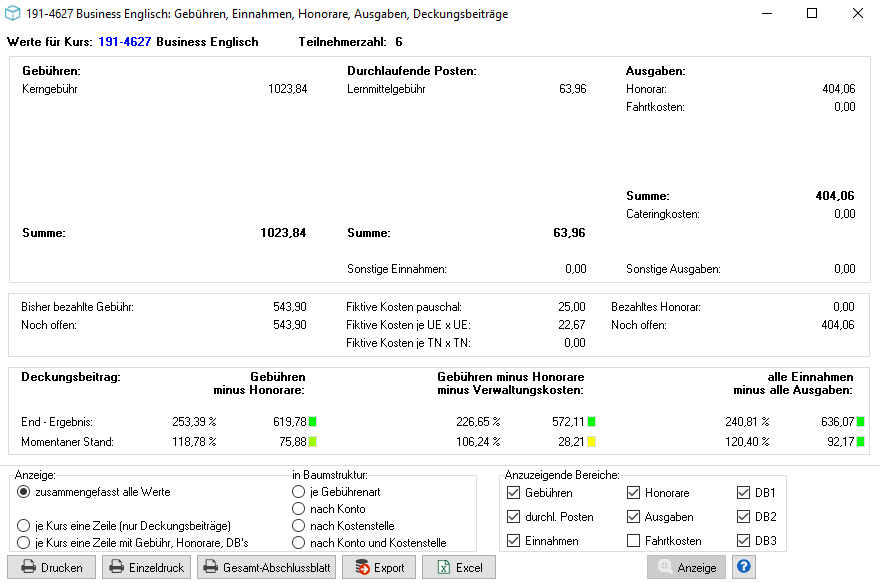880x583 pixels.
Task: Click green indicator beside 619,78
Action: [313, 421]
